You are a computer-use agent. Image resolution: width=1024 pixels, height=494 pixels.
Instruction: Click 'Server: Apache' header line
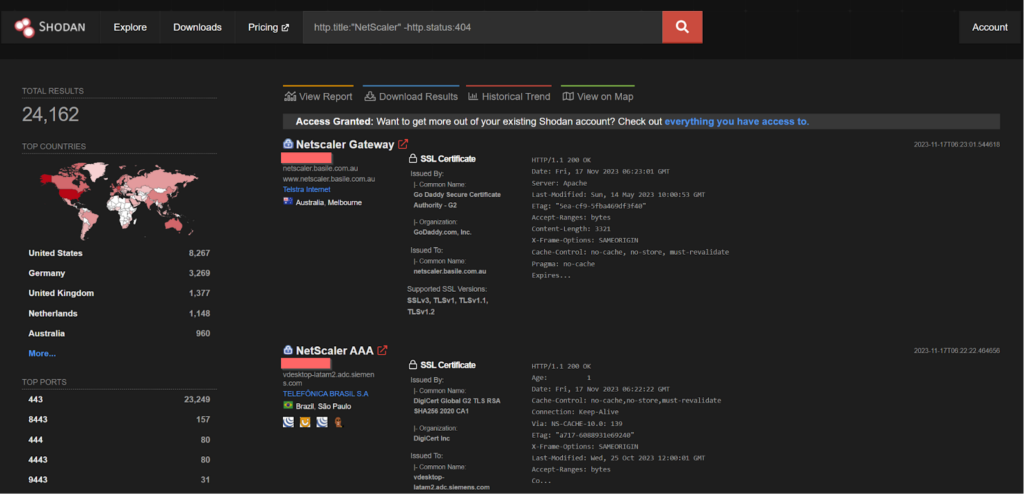558,183
